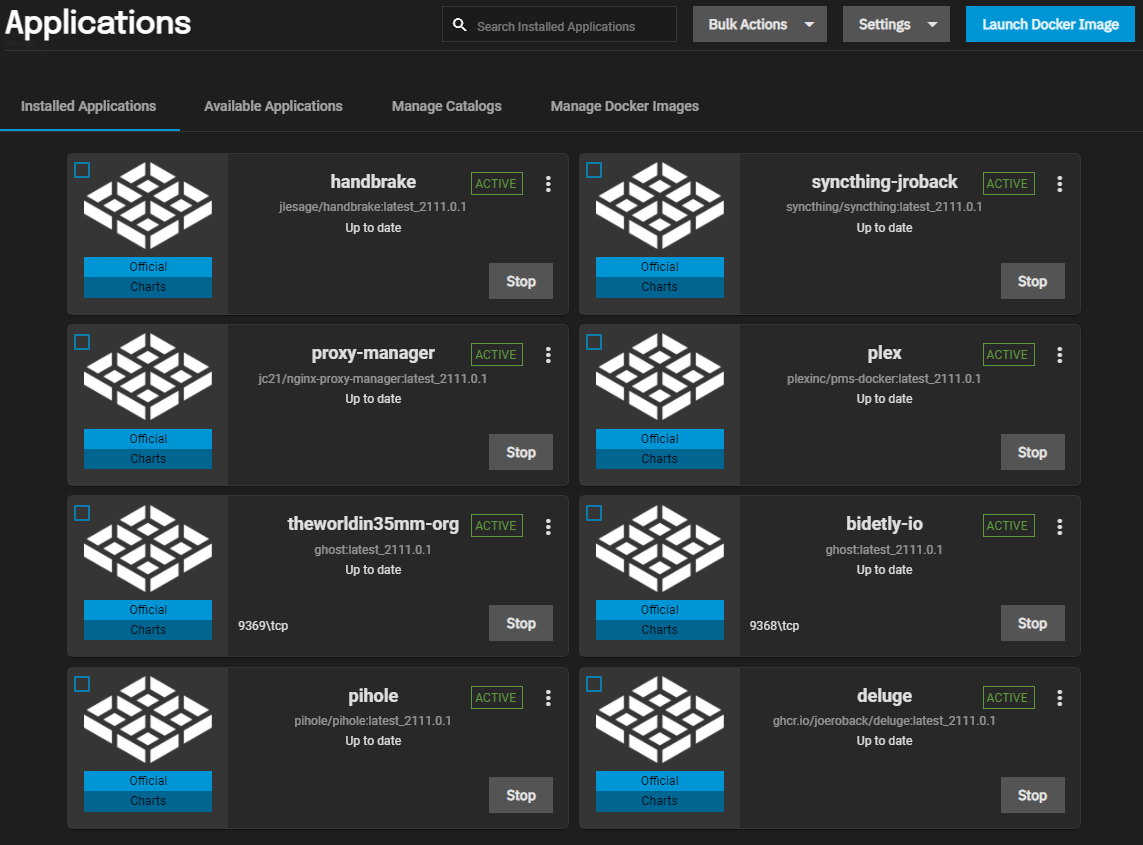Select the bidetly-io checkbox
This screenshot has width=1143, height=845.
594,513
